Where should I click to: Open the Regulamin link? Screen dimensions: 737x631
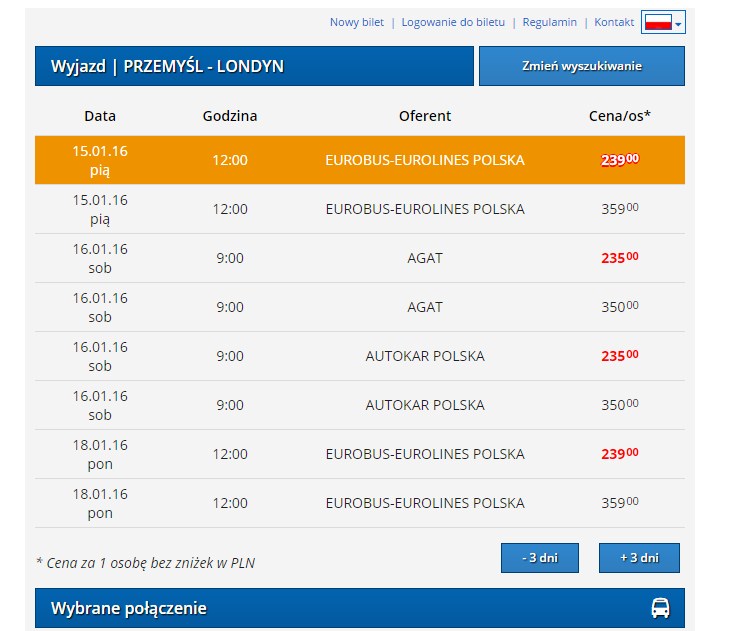coord(549,22)
